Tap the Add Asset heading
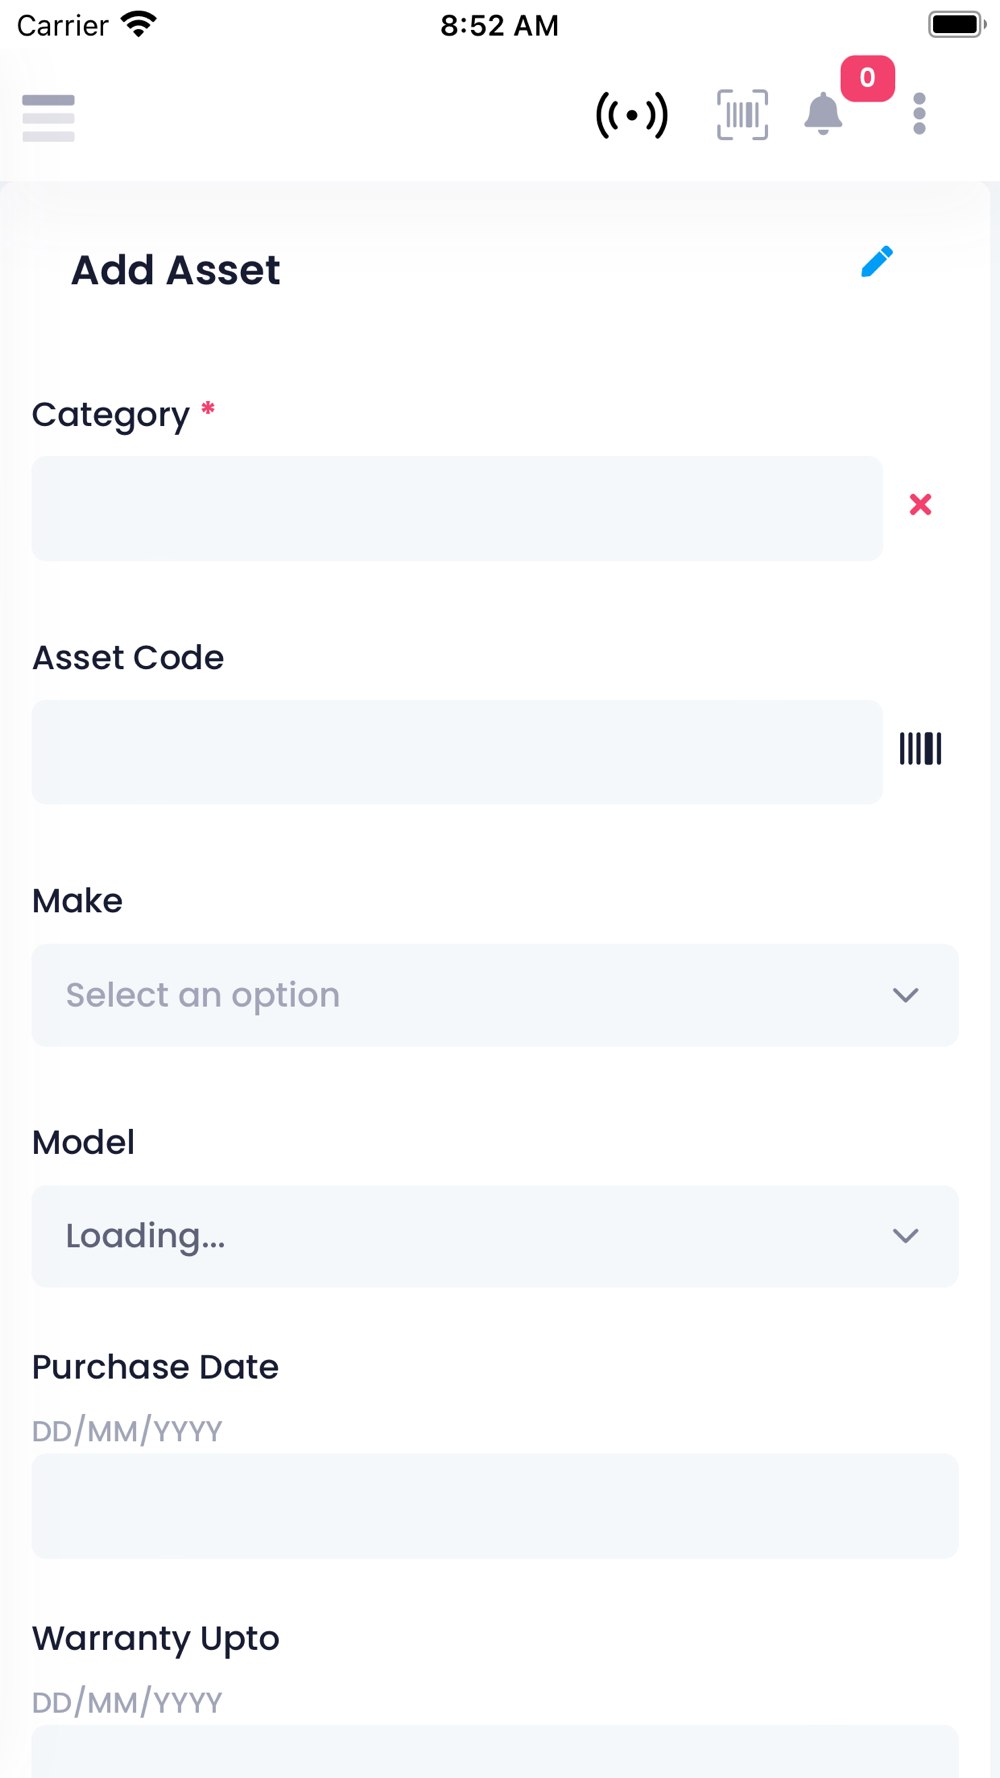1000x1778 pixels. pyautogui.click(x=176, y=270)
